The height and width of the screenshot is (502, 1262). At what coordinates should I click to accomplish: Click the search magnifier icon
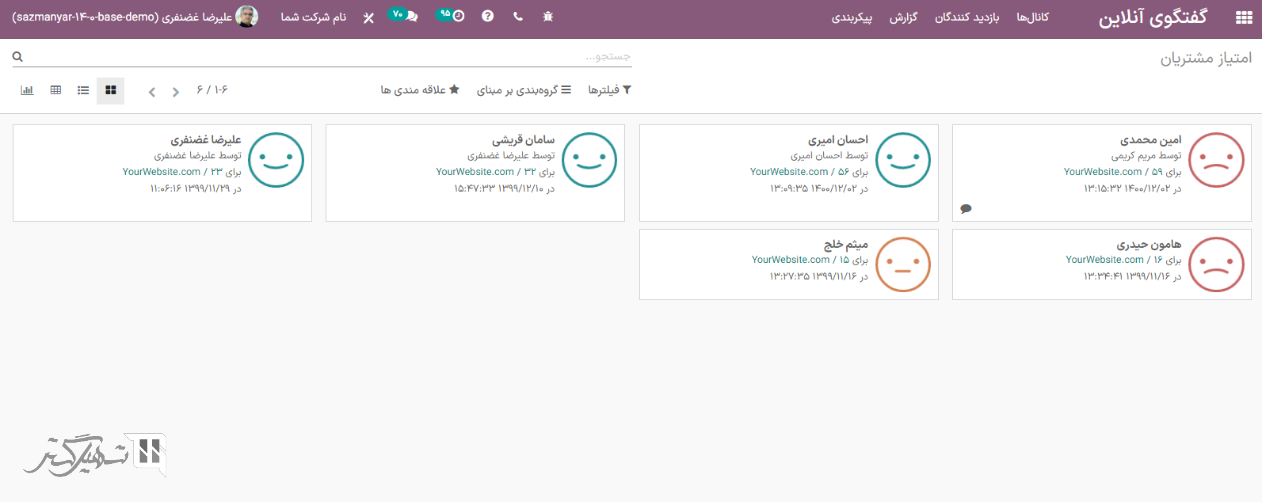[x=17, y=58]
